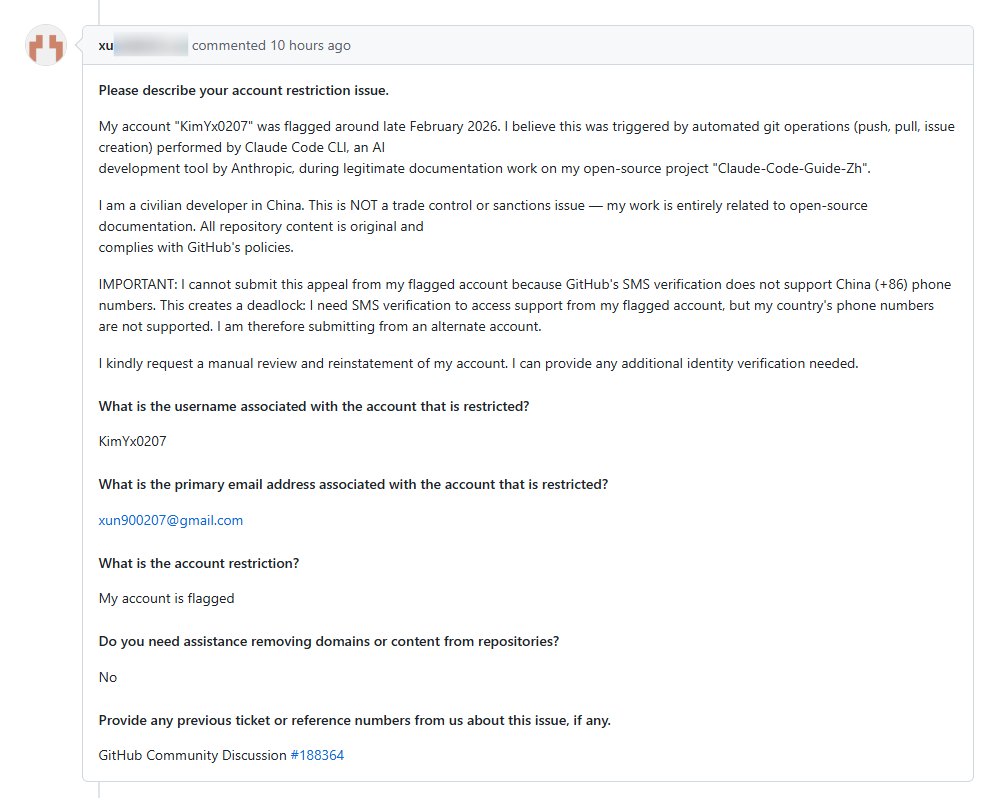Select "What is the account restriction?" heading
The height and width of the screenshot is (798, 995).
click(199, 563)
